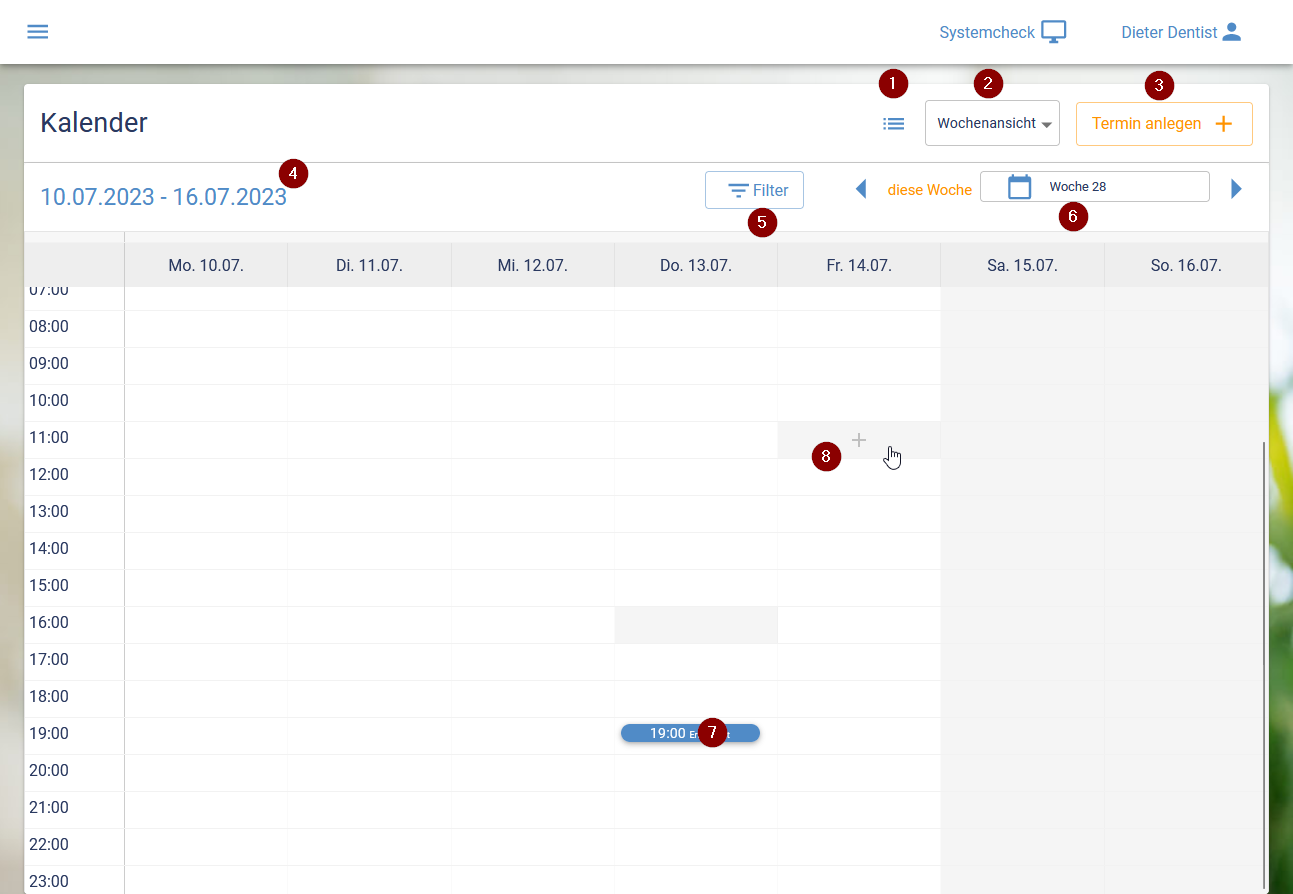Click the highlighted 16:00 slot on Do. 13.07
This screenshot has height=894, width=1293.
point(695,624)
